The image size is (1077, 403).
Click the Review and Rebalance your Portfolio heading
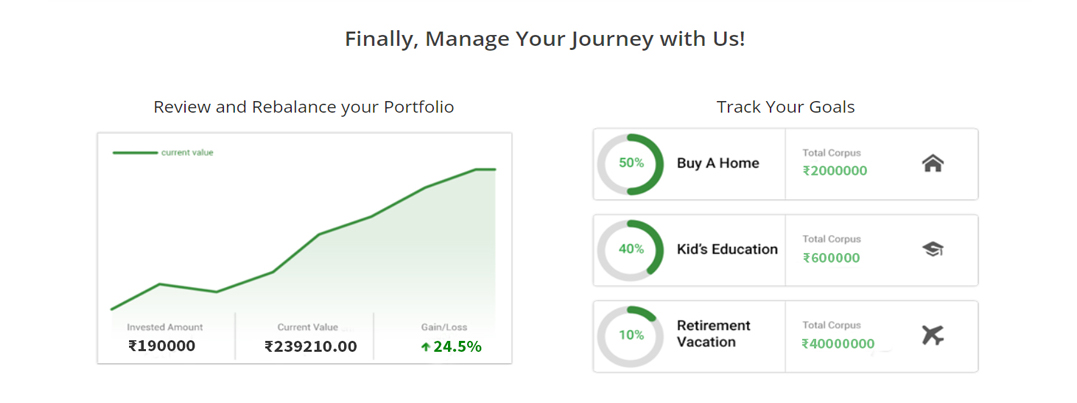point(304,107)
